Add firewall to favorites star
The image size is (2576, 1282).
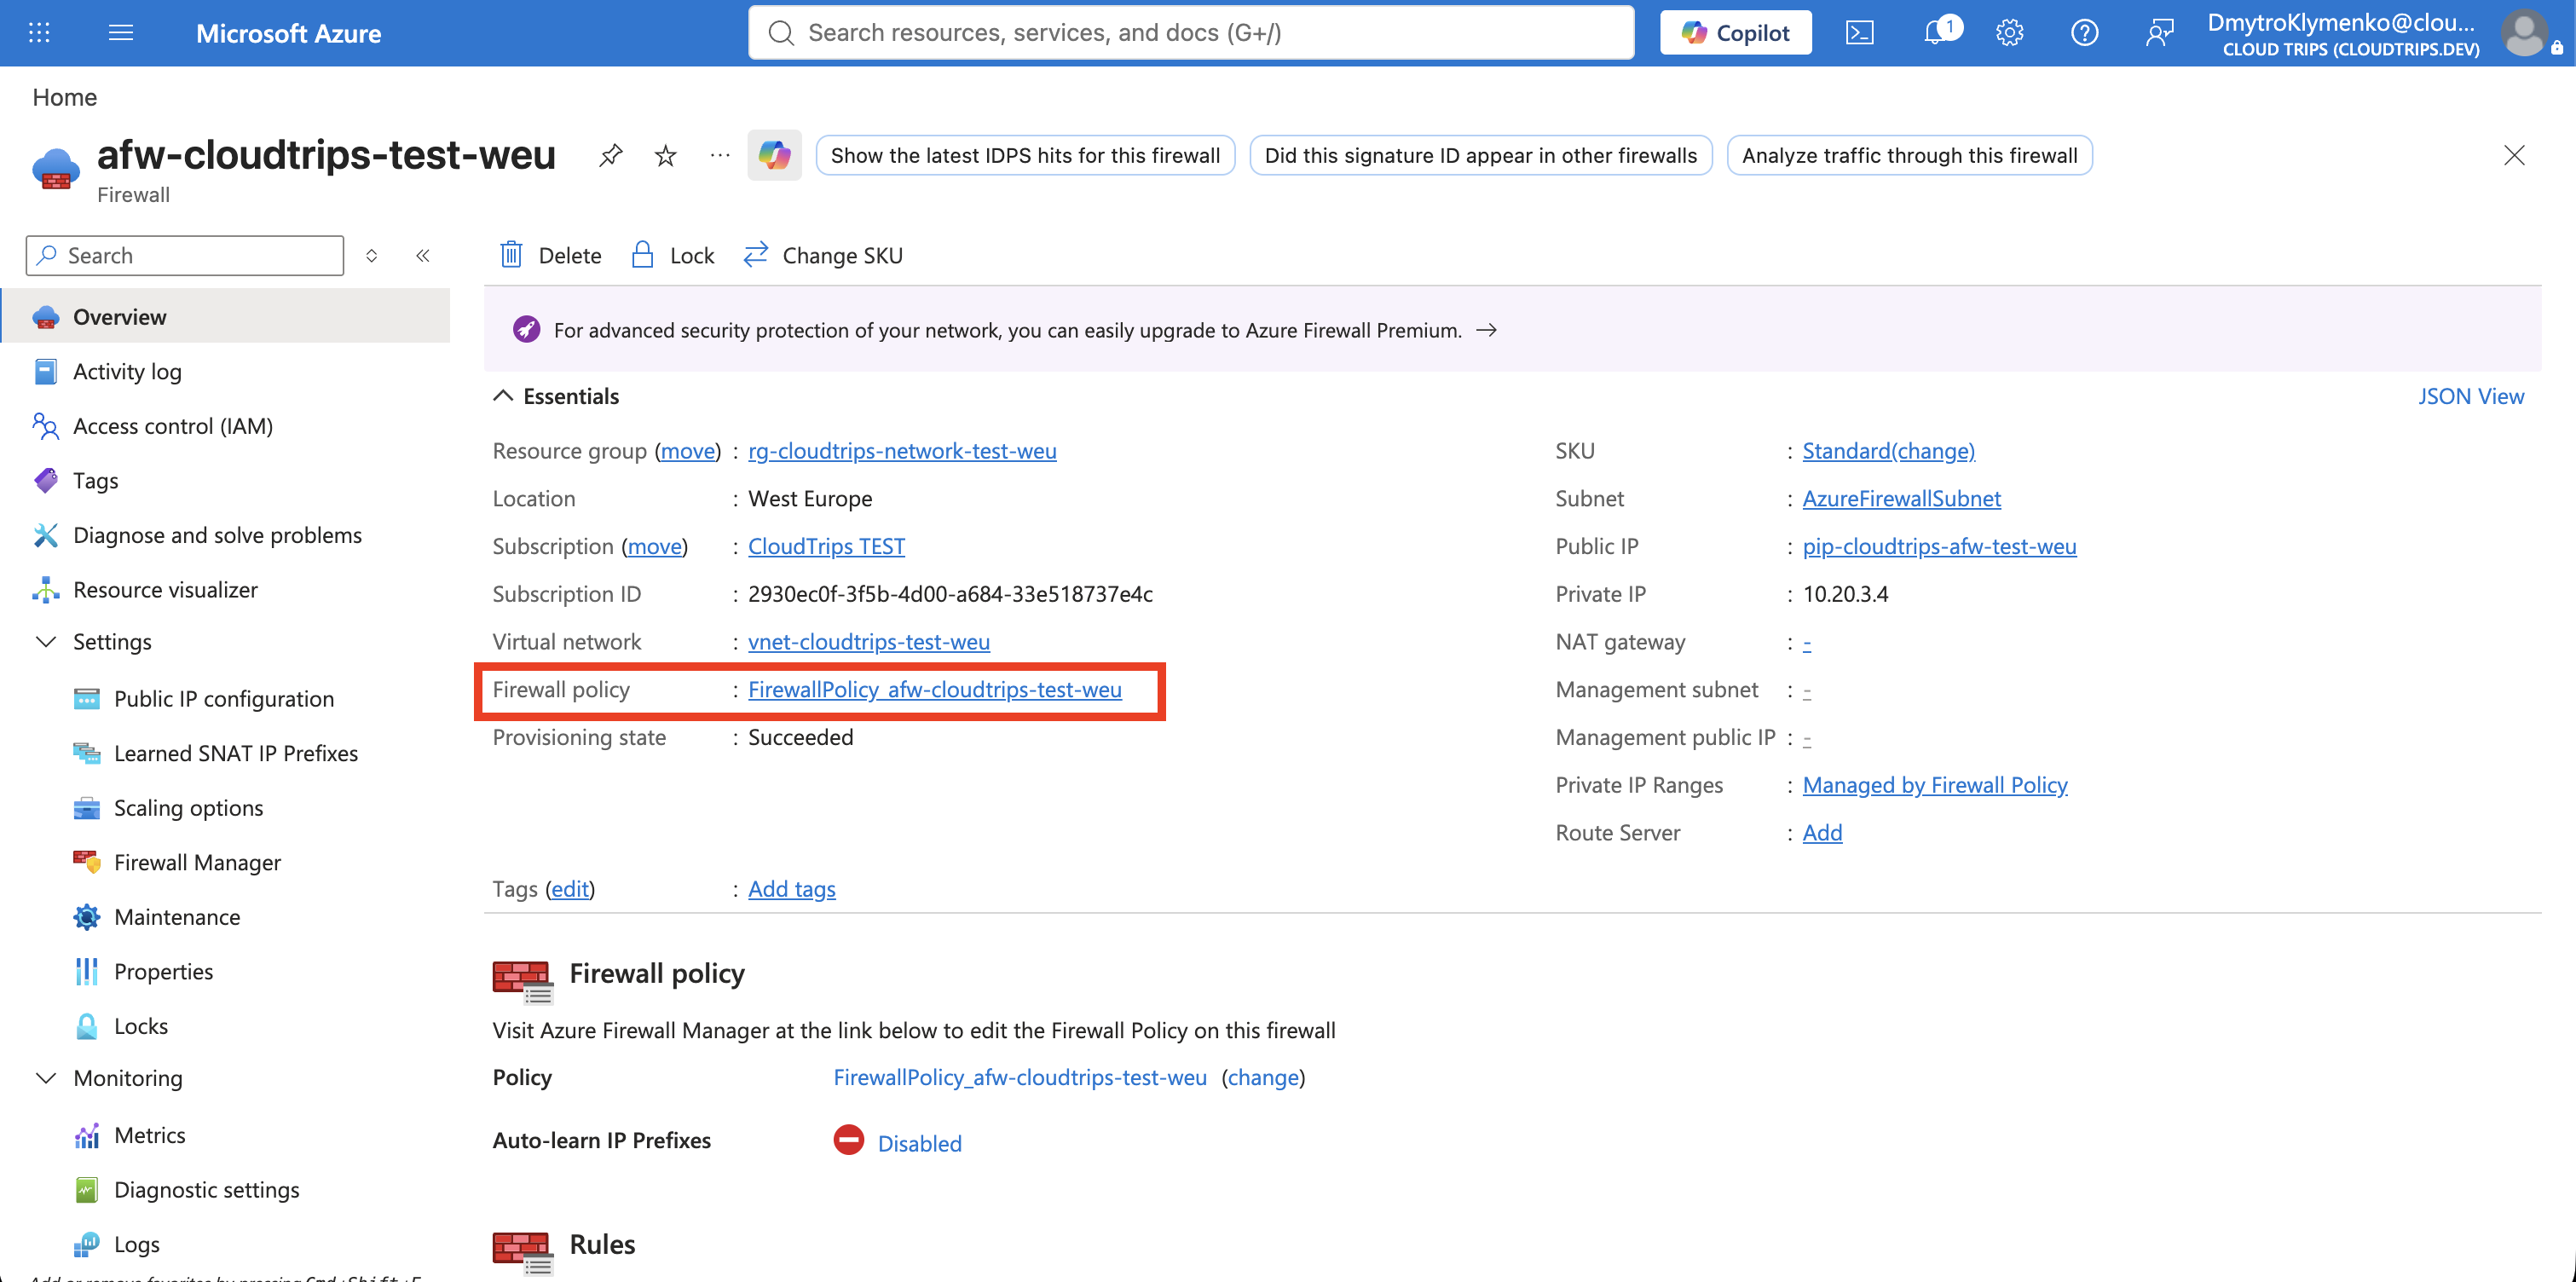pos(665,155)
